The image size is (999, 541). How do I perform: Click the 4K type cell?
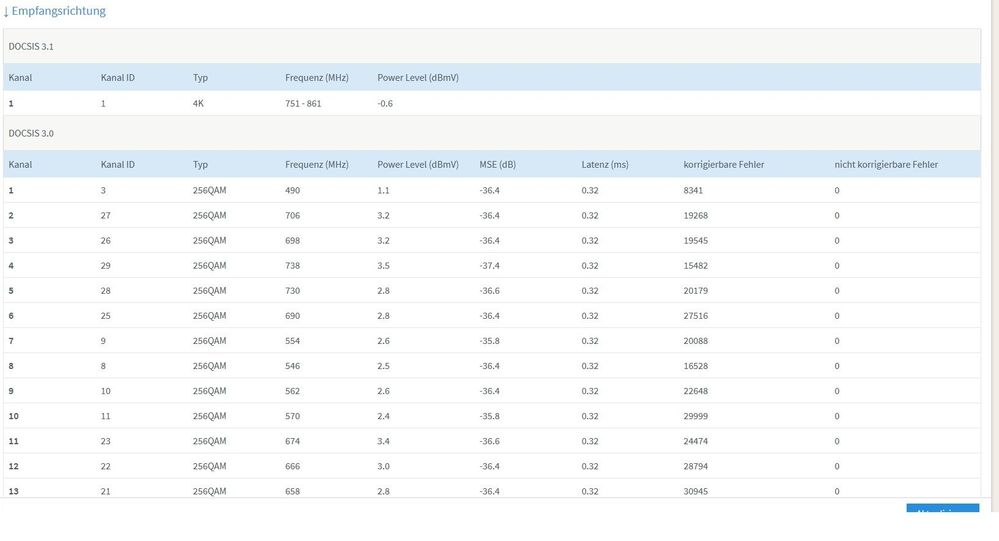coord(198,103)
